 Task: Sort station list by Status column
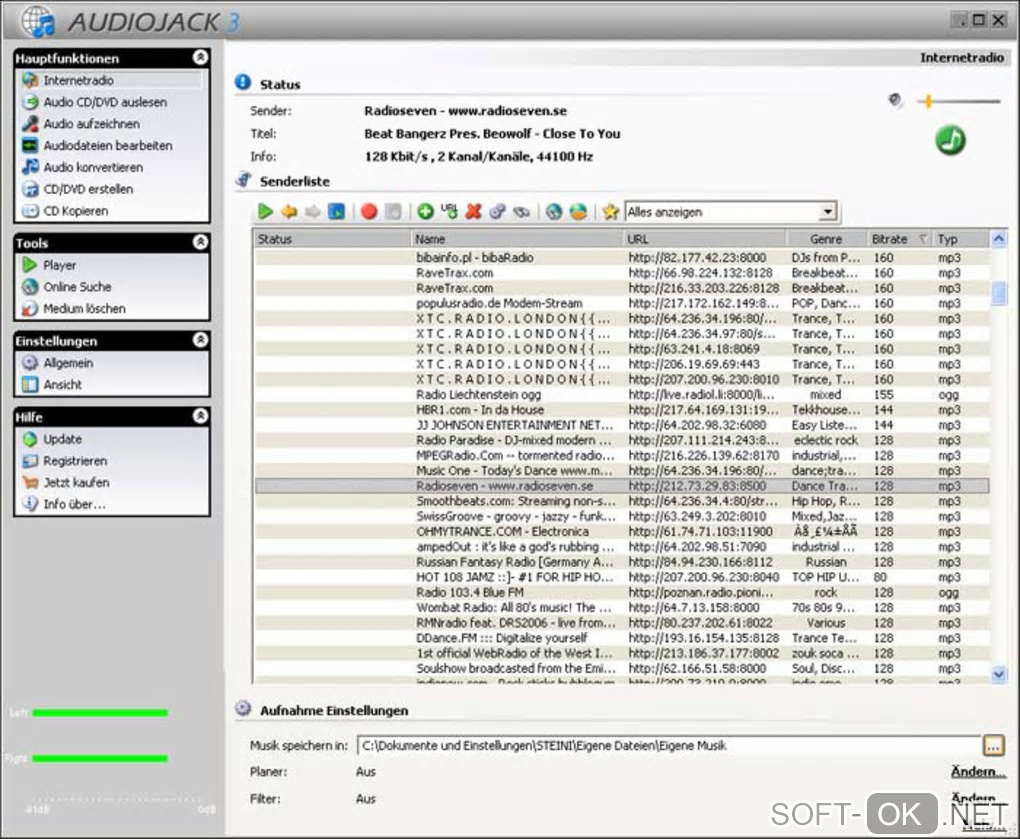(x=332, y=239)
